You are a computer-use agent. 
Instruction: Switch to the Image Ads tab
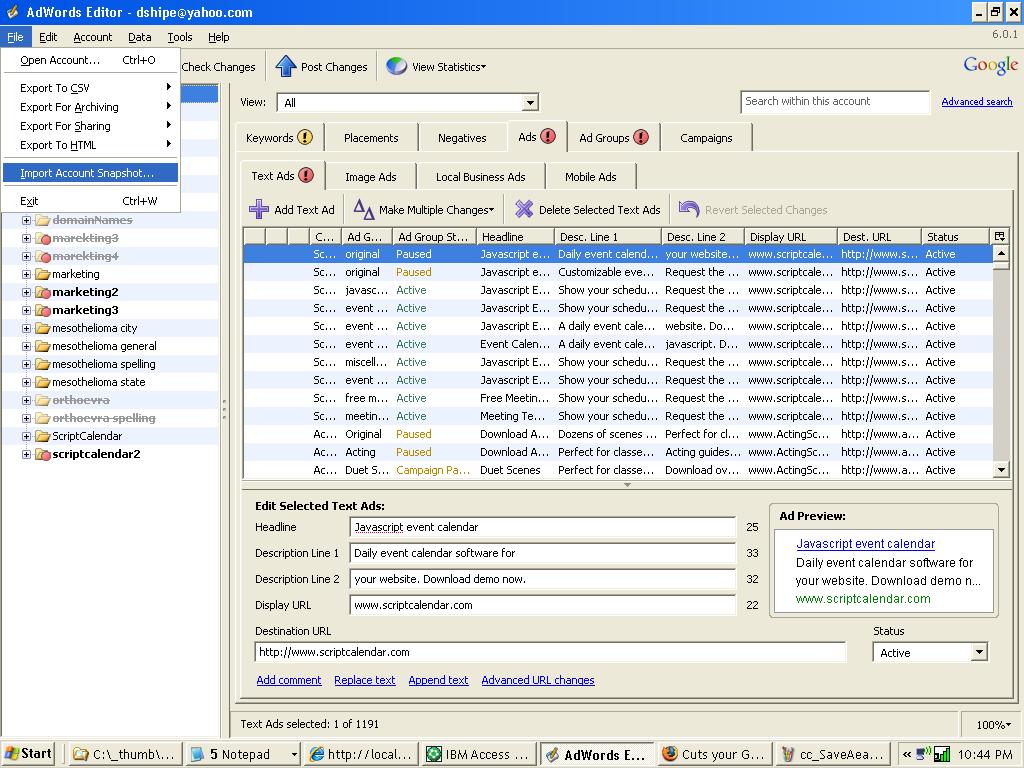coord(370,176)
